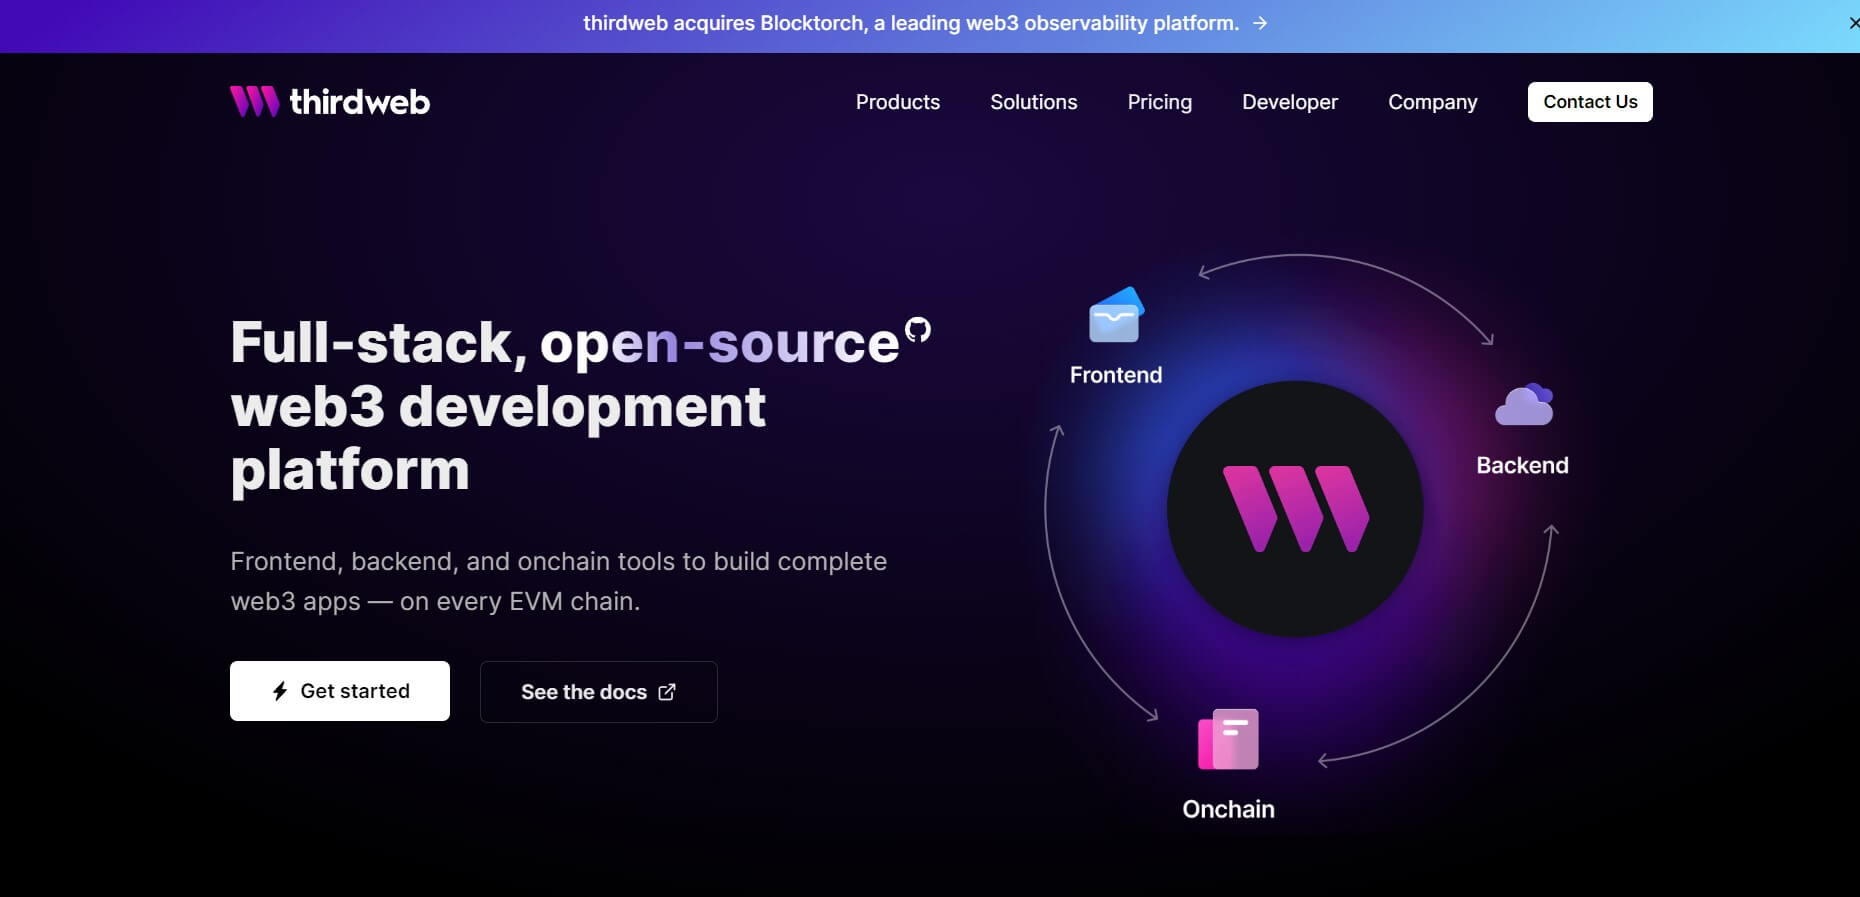Click the Get started button
Viewport: 1860px width, 897px height.
(340, 691)
